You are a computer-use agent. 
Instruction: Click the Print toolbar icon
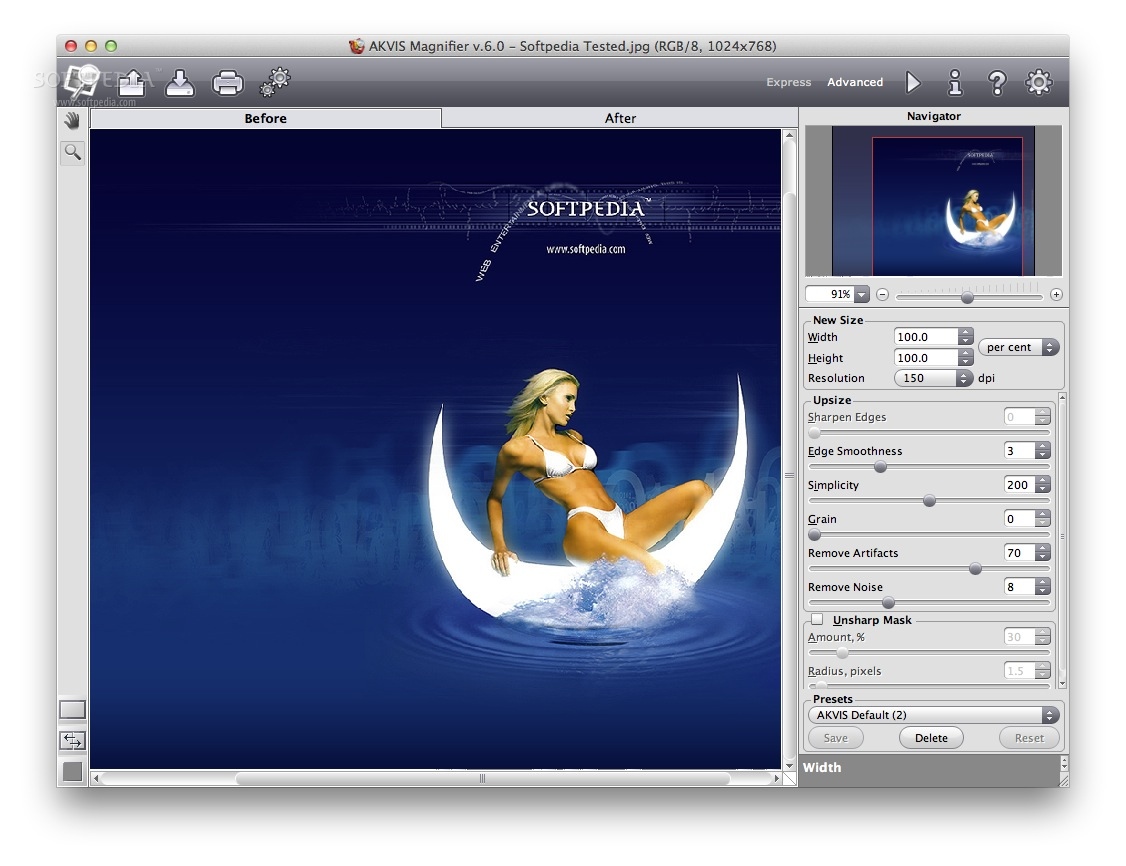pos(227,82)
